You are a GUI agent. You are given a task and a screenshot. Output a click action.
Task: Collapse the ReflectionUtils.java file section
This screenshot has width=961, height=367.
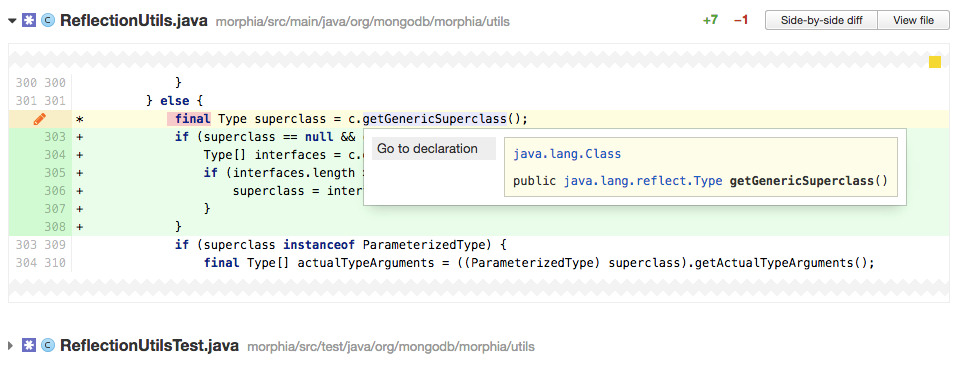pos(11,21)
